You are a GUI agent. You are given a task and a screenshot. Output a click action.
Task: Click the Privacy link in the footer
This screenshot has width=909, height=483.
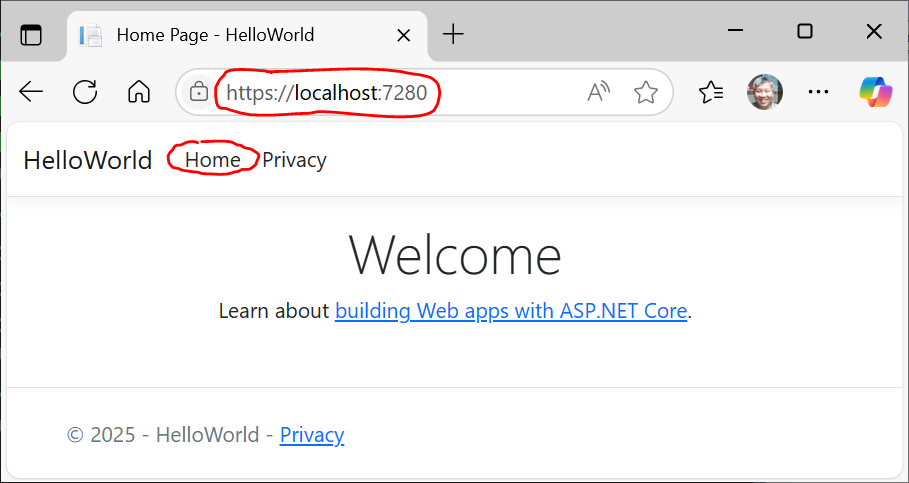tap(312, 435)
